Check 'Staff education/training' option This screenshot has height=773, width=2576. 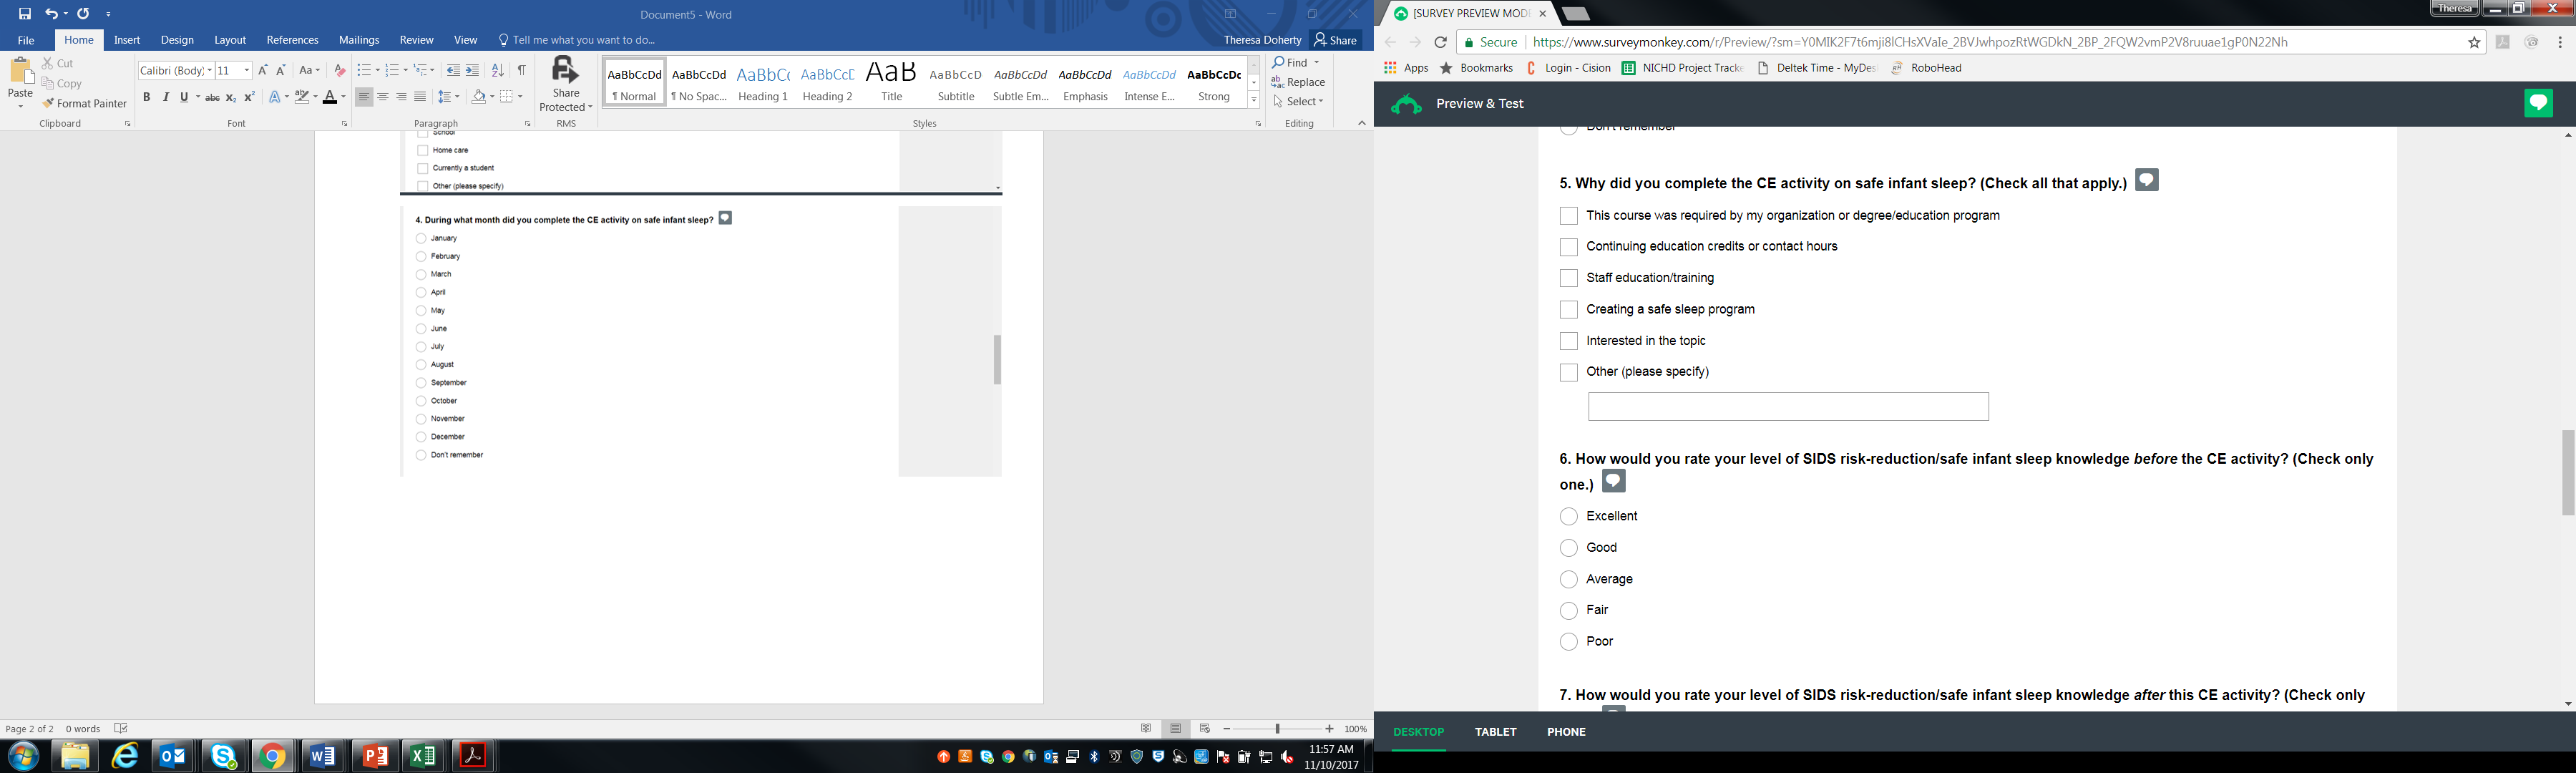[1568, 278]
